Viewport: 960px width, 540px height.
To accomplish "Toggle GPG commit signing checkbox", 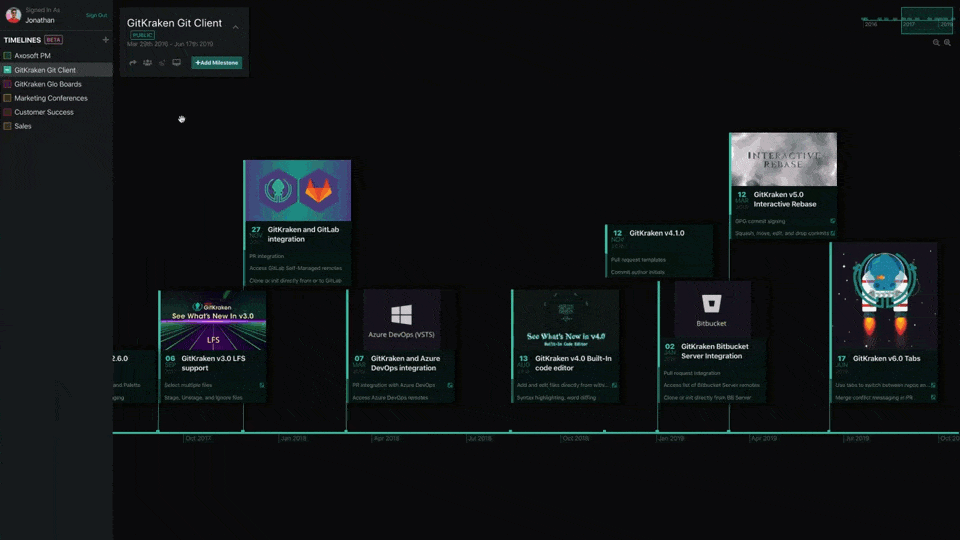I will coord(833,221).
